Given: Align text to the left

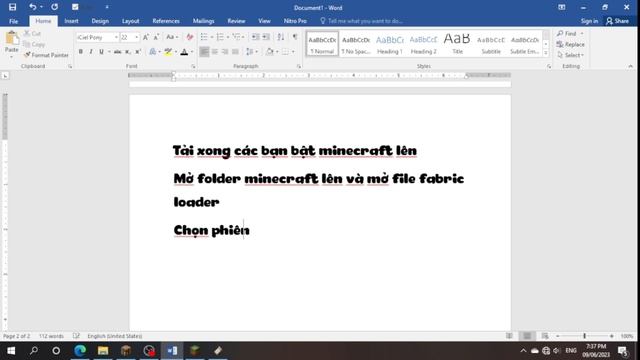Looking at the screenshot, I should pyautogui.click(x=204, y=52).
